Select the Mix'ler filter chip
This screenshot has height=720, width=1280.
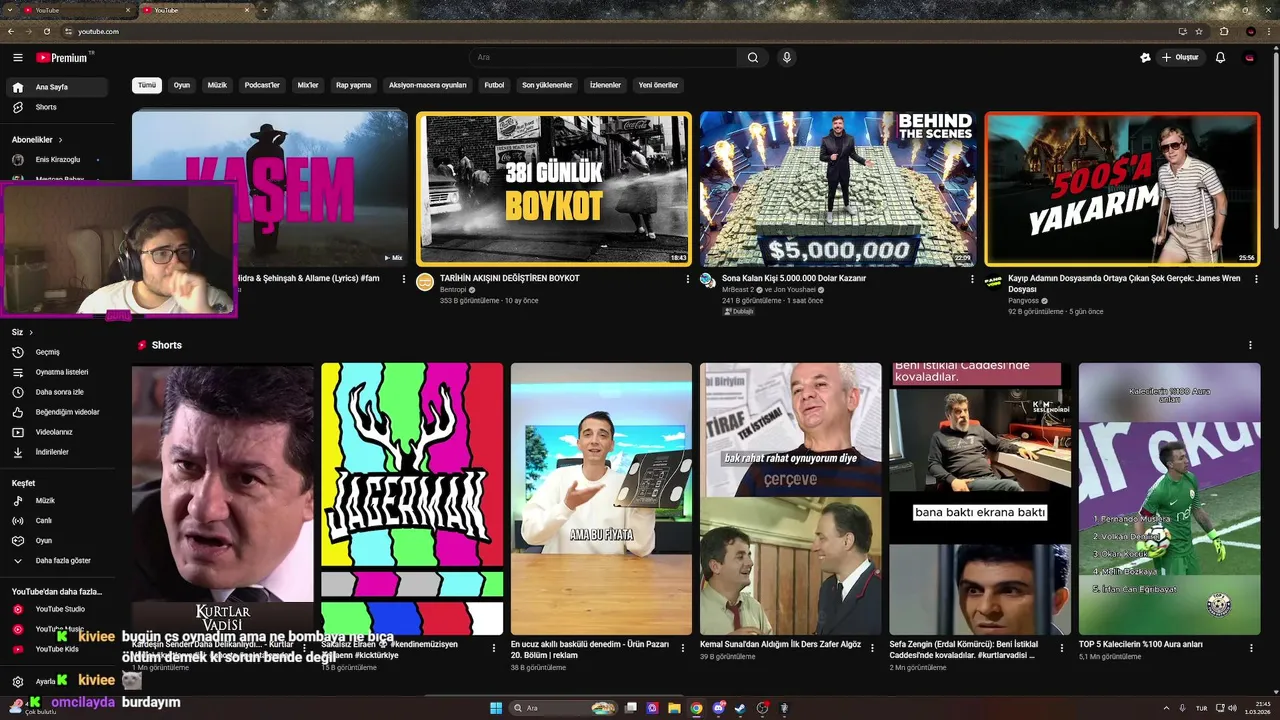pyautogui.click(x=308, y=85)
